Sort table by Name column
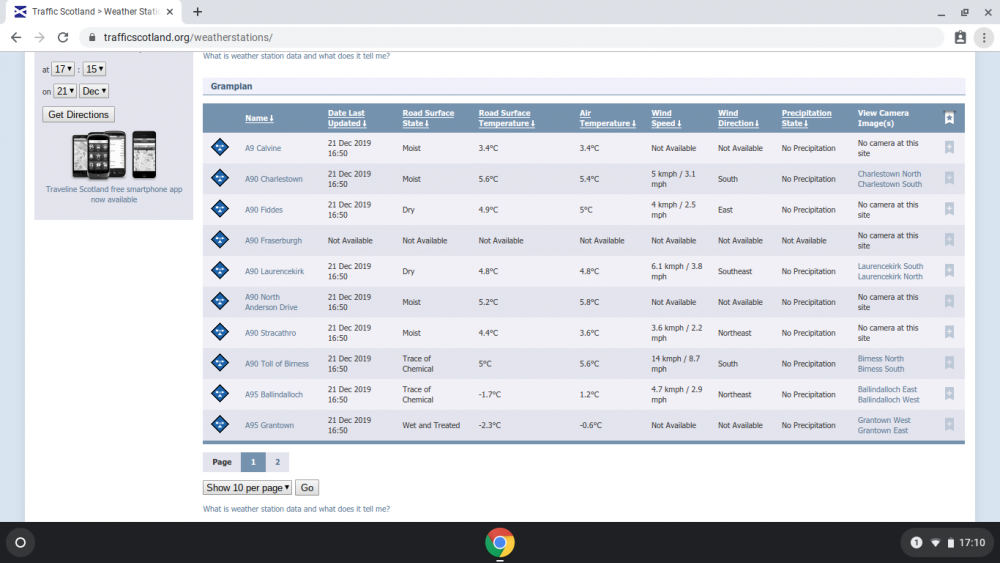 point(259,118)
